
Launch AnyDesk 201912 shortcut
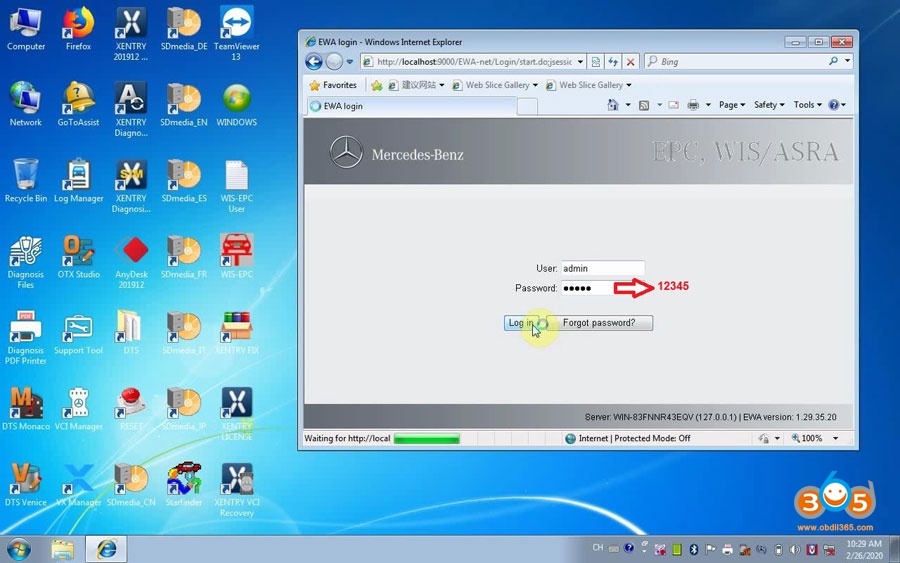tap(131, 262)
